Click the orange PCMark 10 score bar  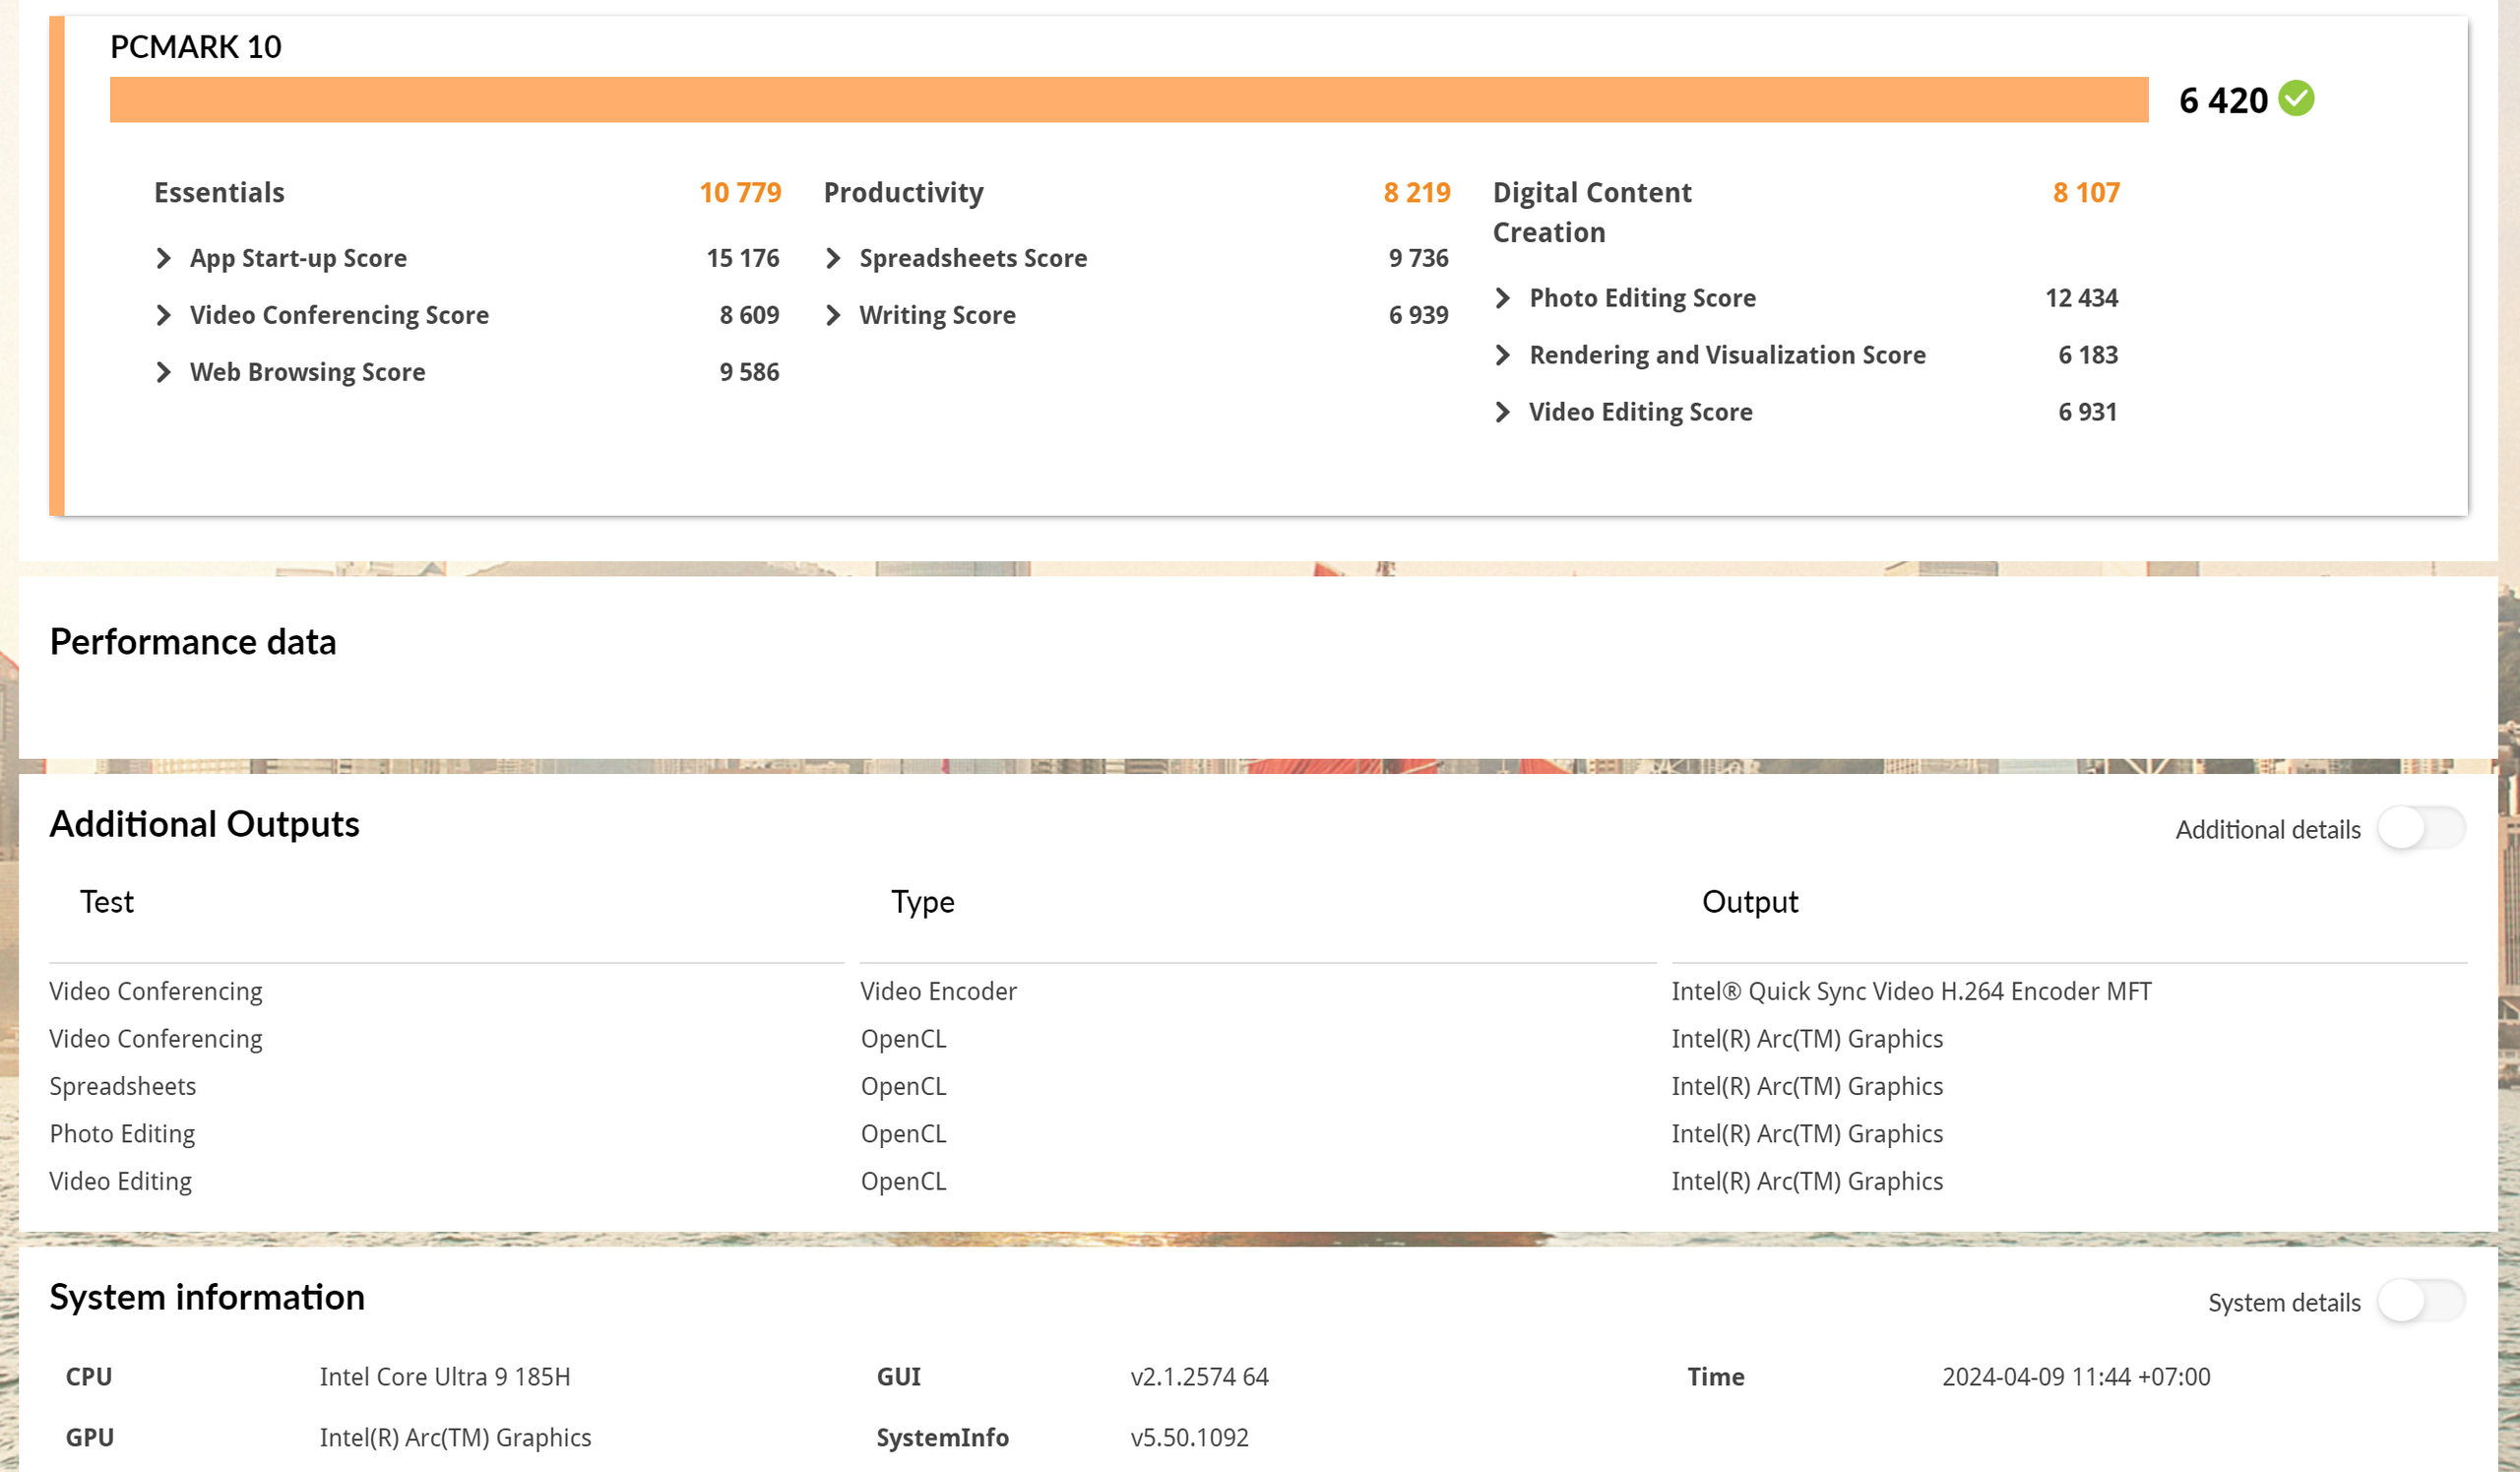[x=1128, y=100]
